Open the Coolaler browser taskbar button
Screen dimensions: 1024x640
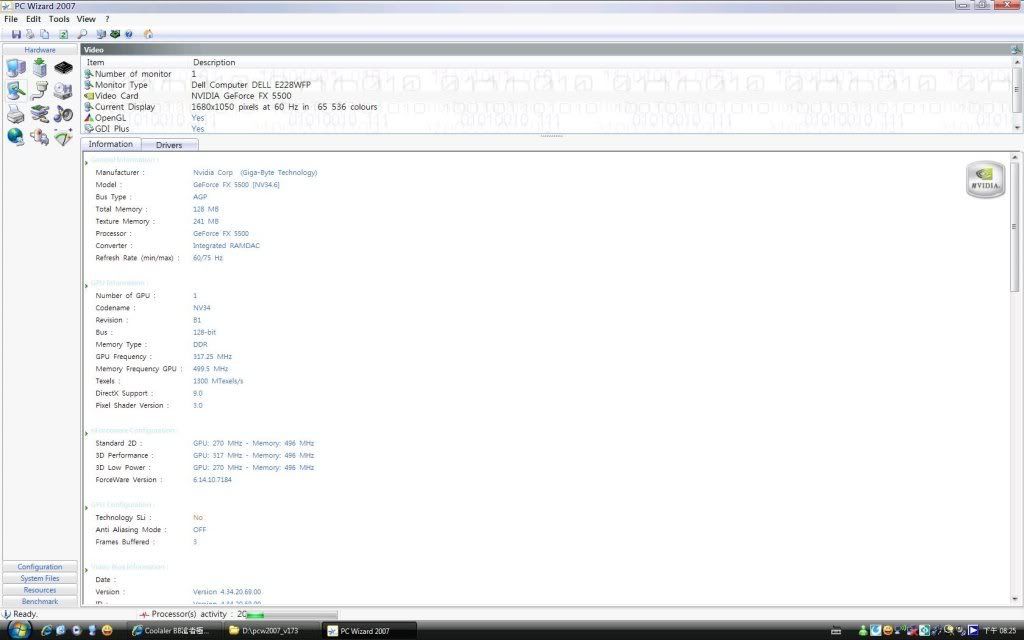(172, 631)
